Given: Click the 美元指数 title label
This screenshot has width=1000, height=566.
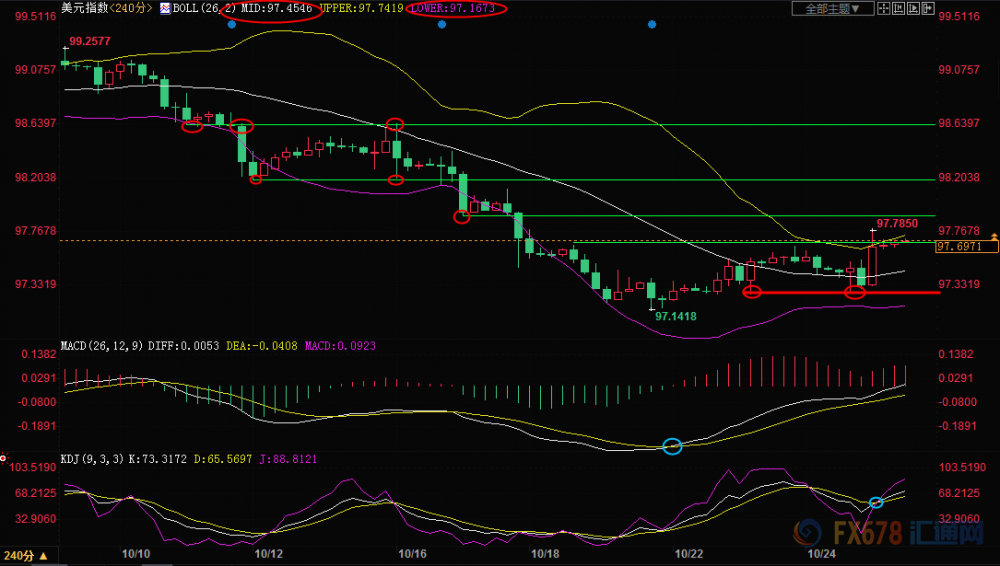Looking at the screenshot, I should pyautogui.click(x=85, y=8).
